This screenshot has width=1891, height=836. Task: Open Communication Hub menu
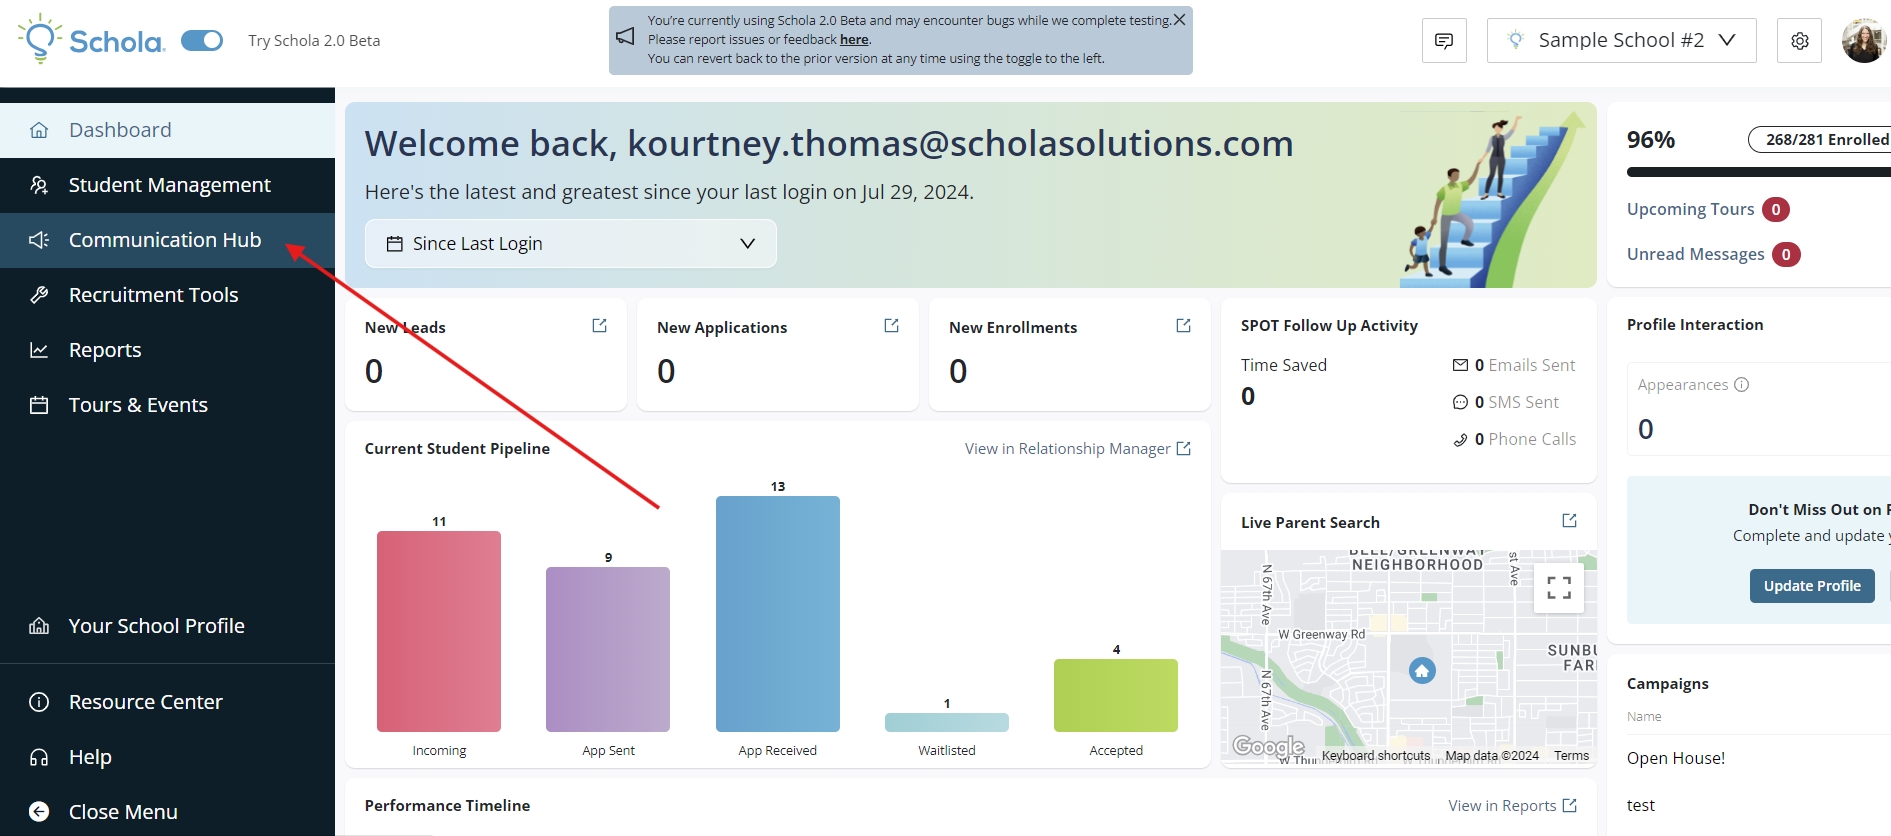click(x=167, y=240)
